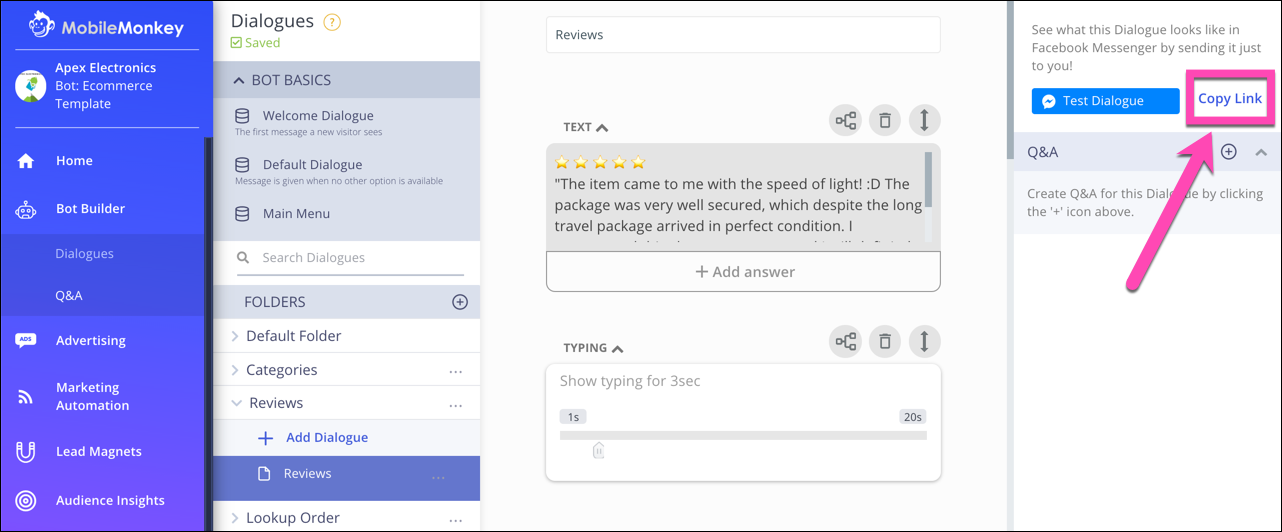Click the Advertising ads icon
Screen dimensions: 1282x532
(x=26, y=341)
